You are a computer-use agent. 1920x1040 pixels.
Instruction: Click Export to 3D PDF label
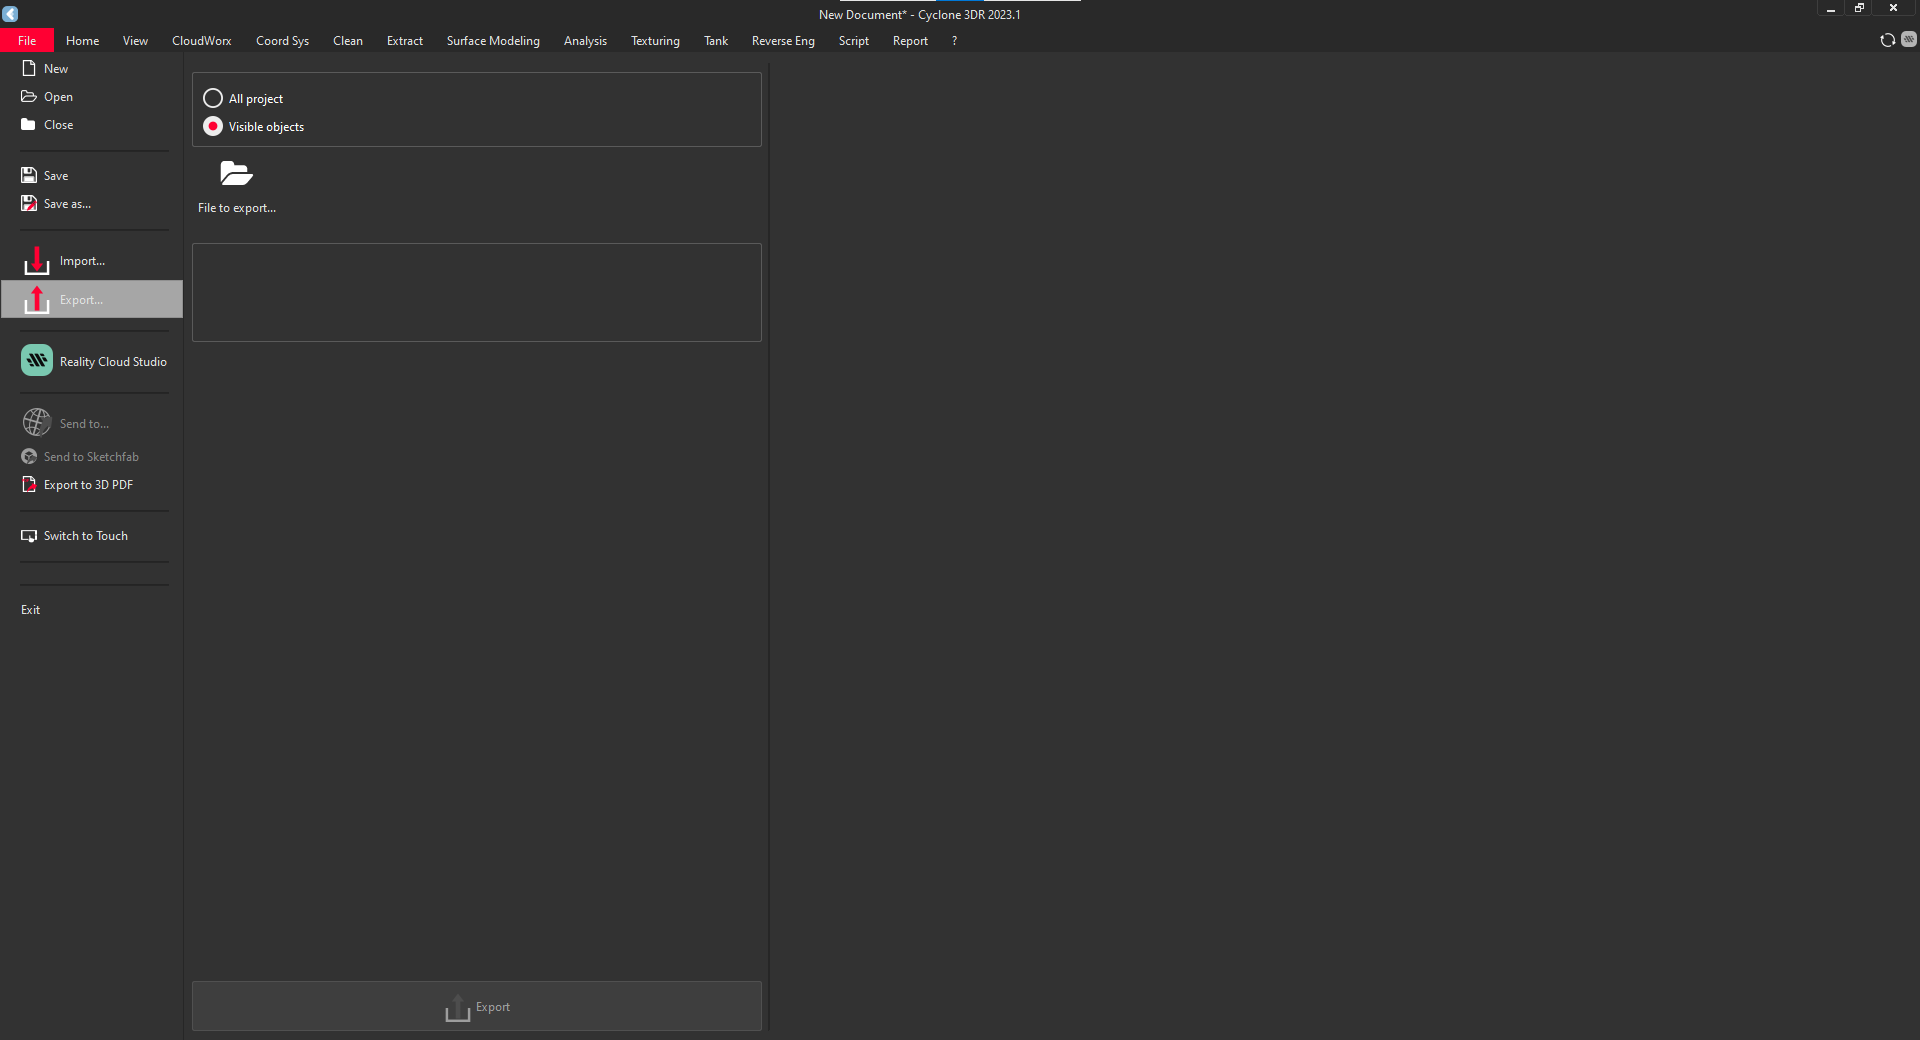pos(88,485)
